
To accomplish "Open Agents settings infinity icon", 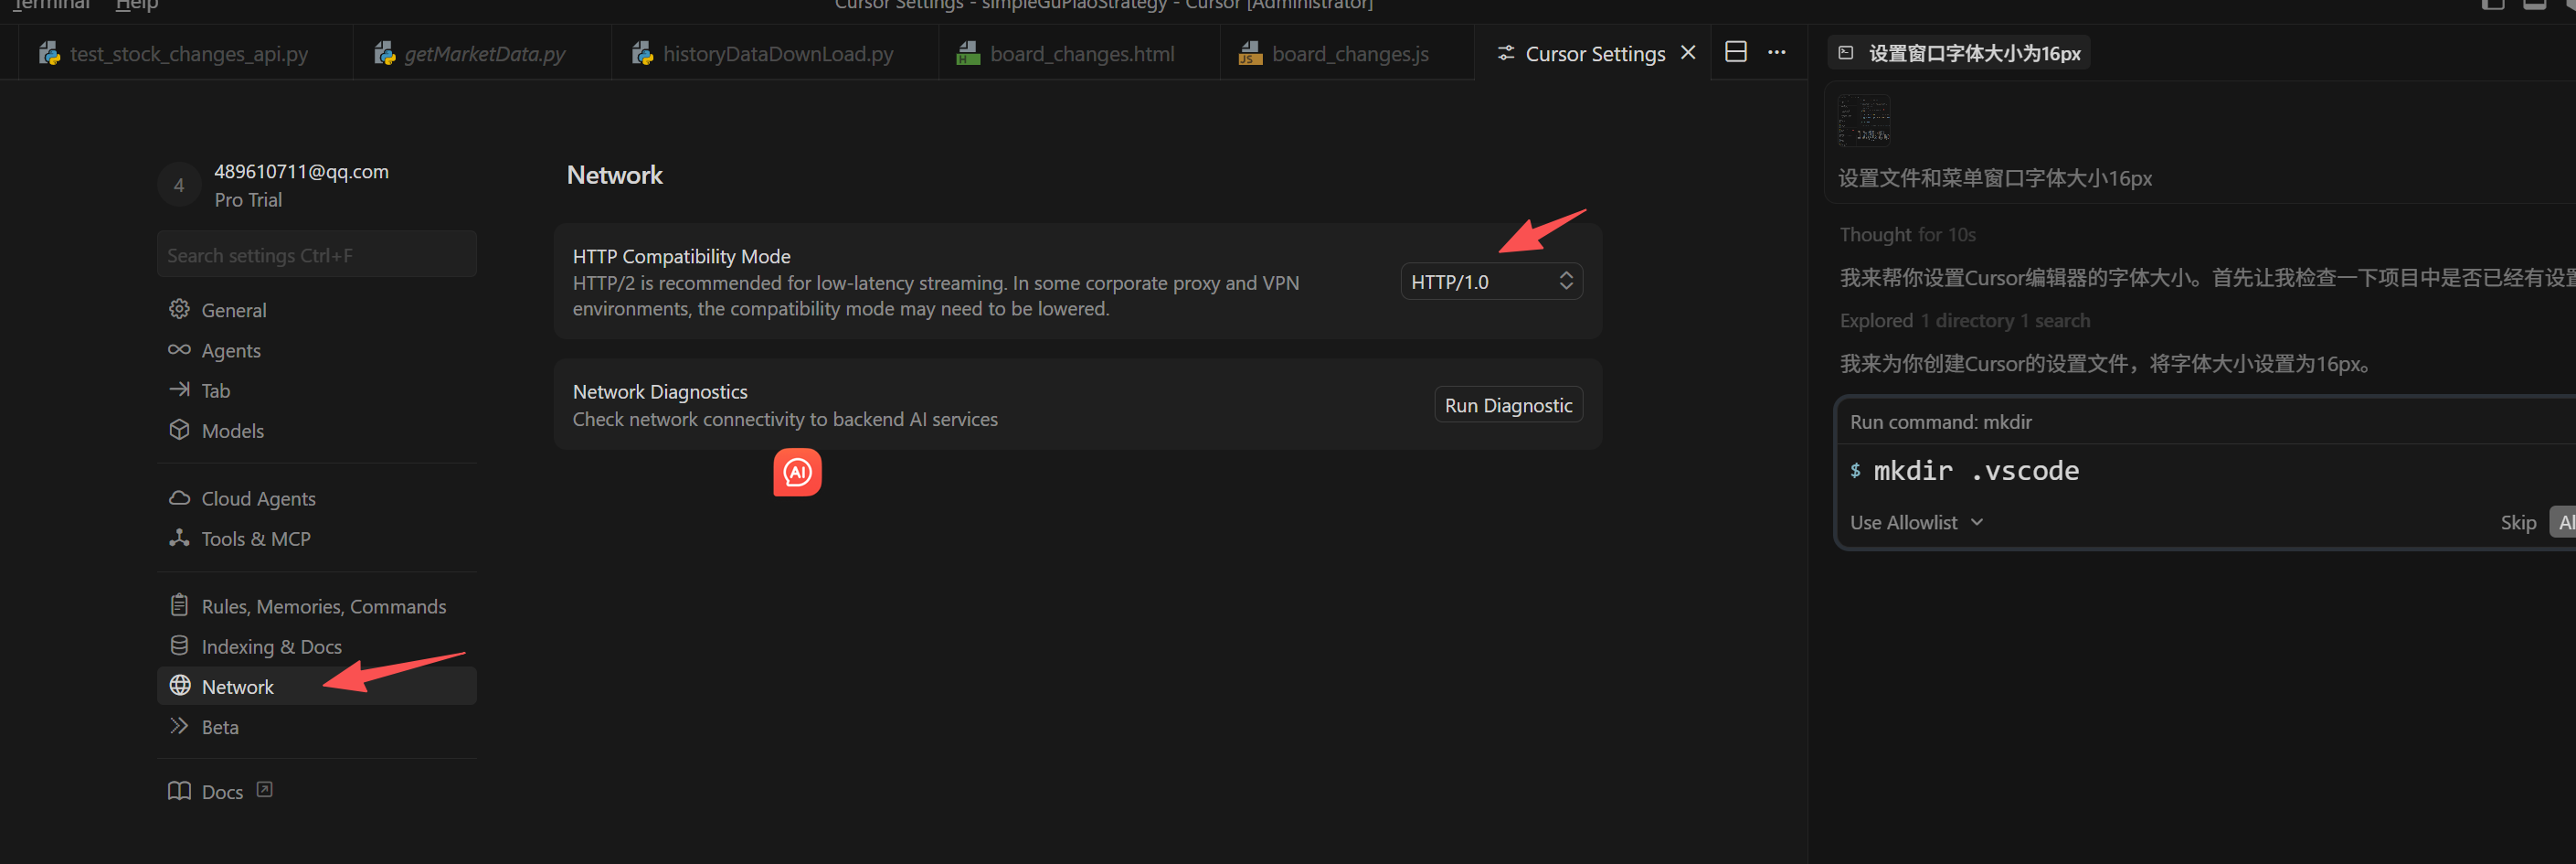I will pyautogui.click(x=179, y=349).
